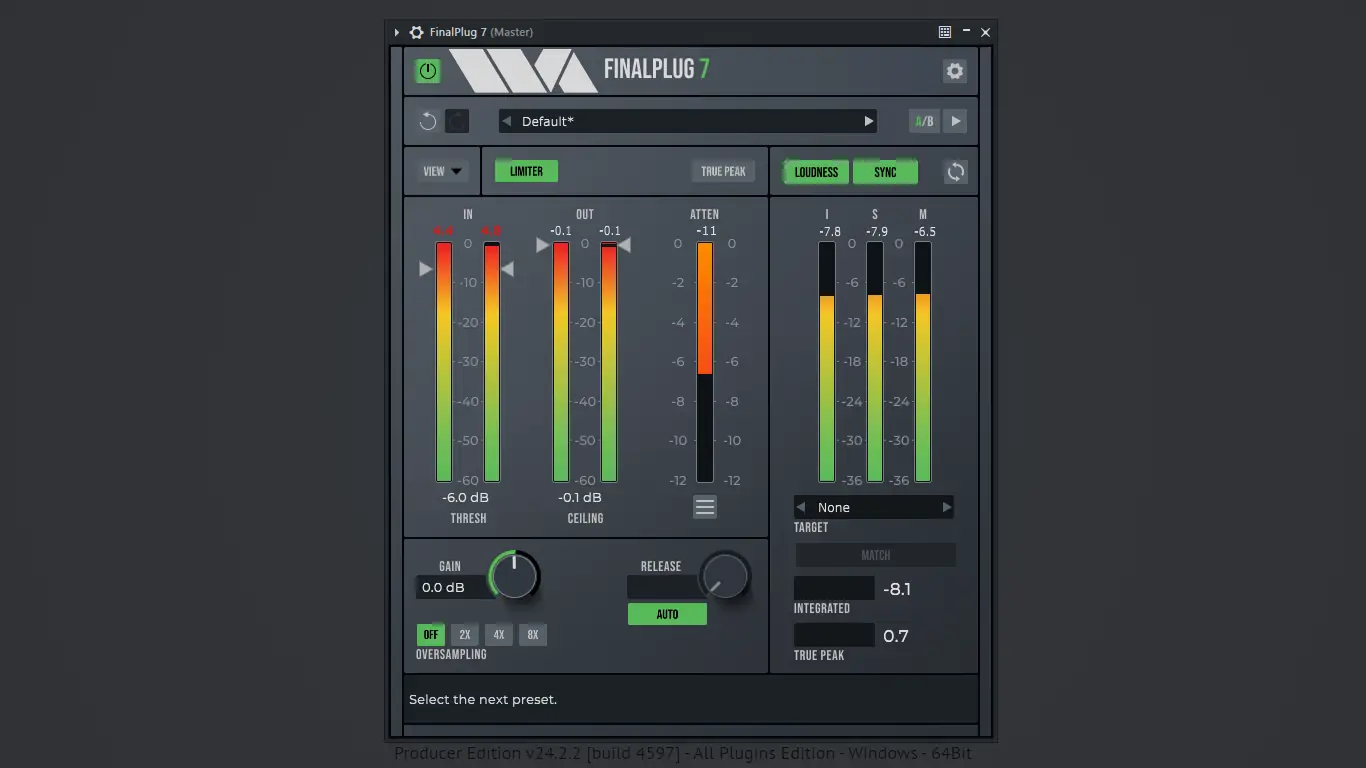Open the attenuation meter hamburger menu
Viewport: 1366px width, 768px height.
(x=705, y=507)
